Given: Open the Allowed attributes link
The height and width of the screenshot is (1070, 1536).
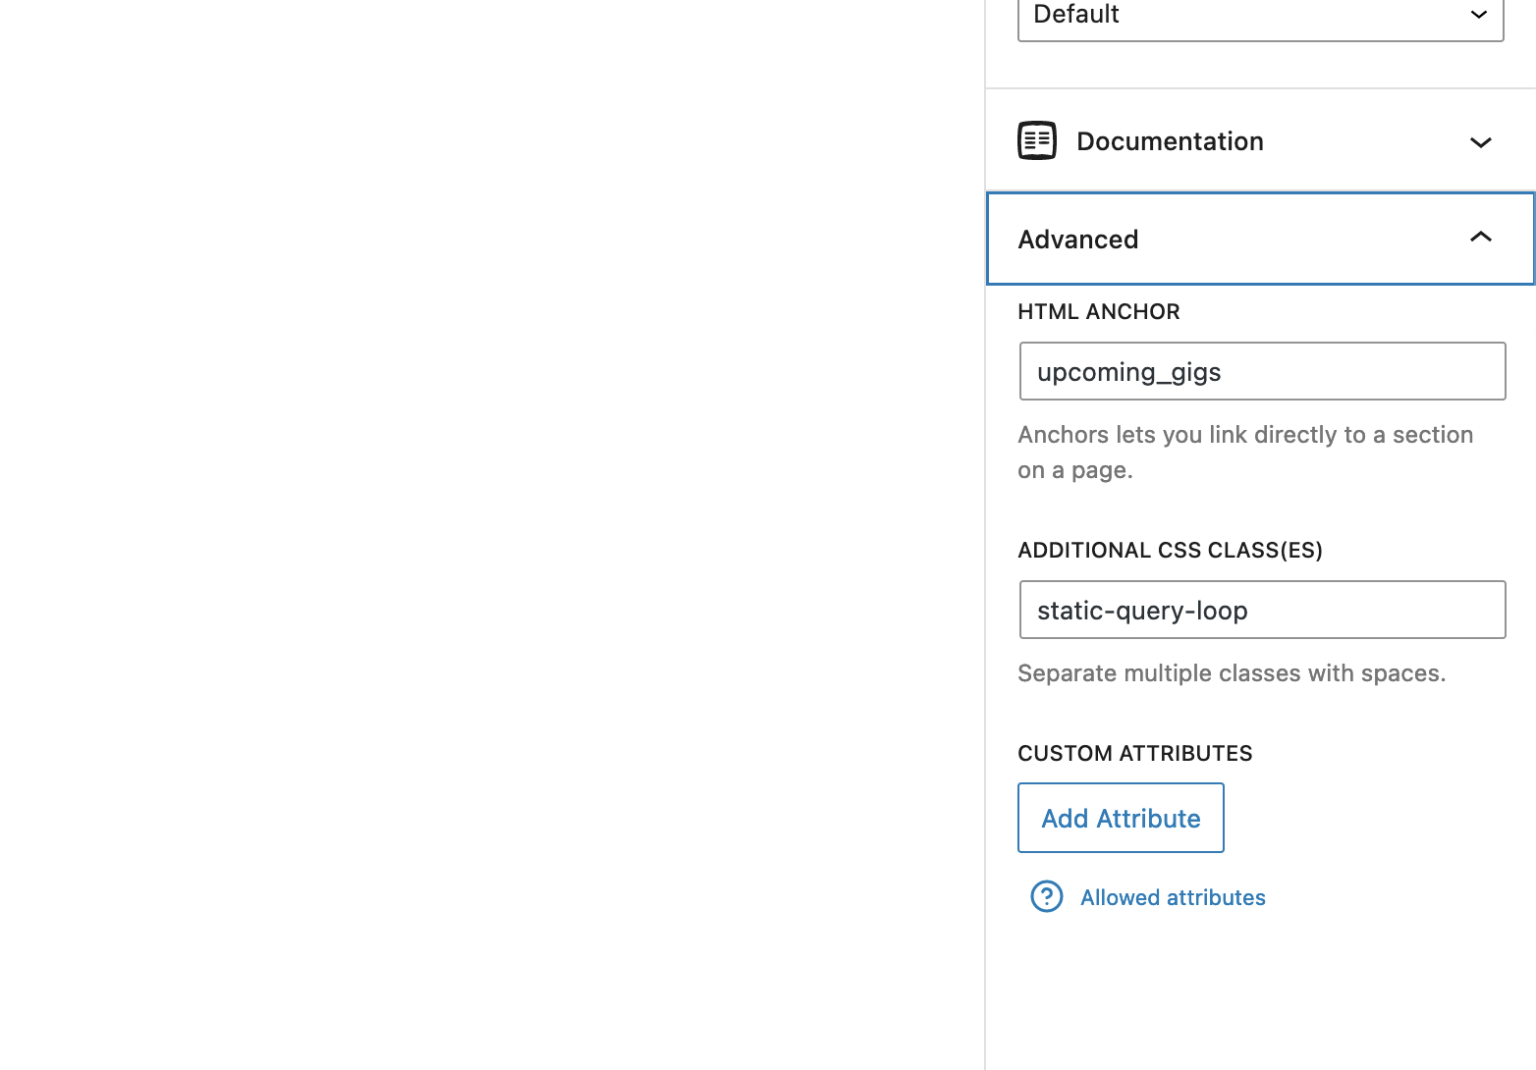Looking at the screenshot, I should (x=1172, y=897).
